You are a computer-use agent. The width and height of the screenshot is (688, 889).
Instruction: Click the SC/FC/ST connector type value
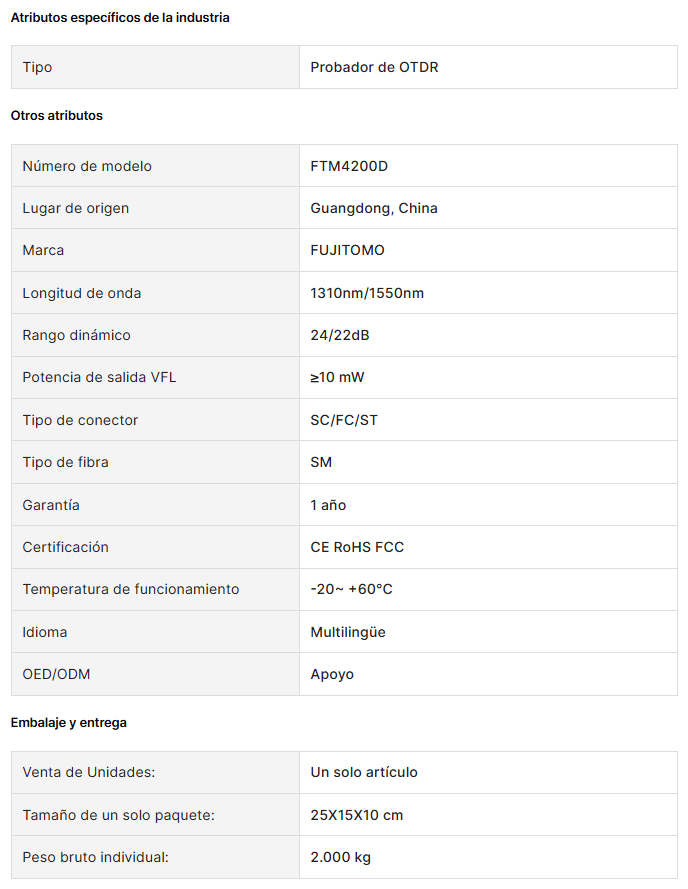(344, 420)
